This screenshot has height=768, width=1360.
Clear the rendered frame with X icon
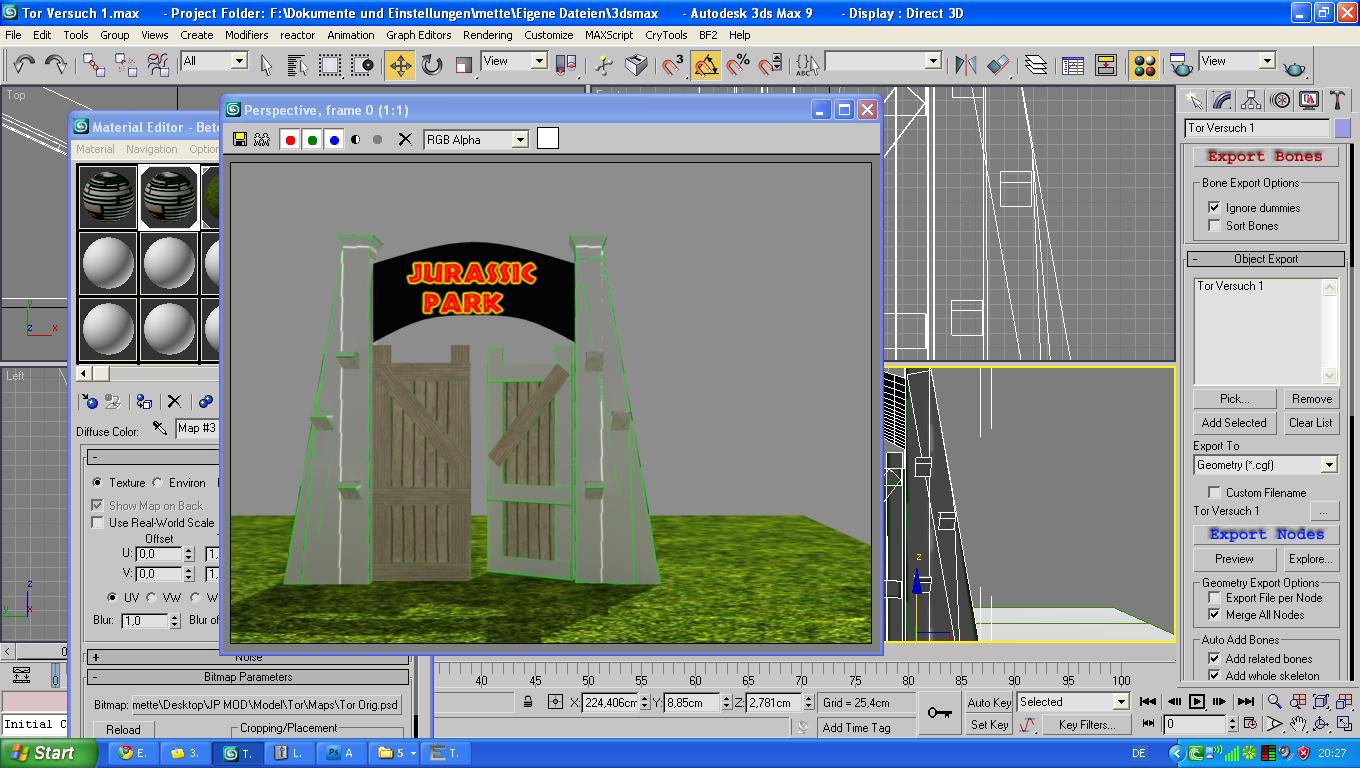[x=405, y=139]
